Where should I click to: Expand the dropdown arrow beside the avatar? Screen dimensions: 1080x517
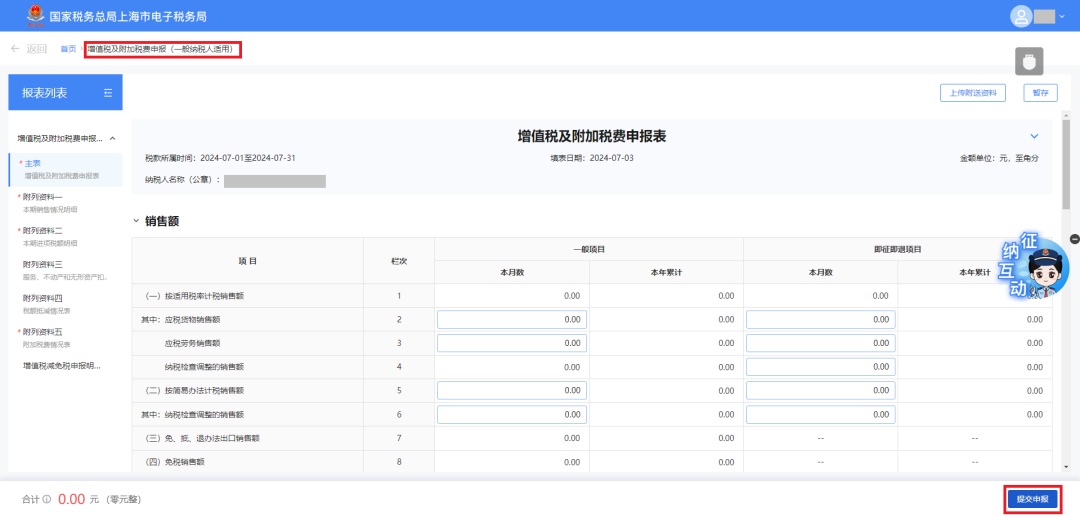1061,17
